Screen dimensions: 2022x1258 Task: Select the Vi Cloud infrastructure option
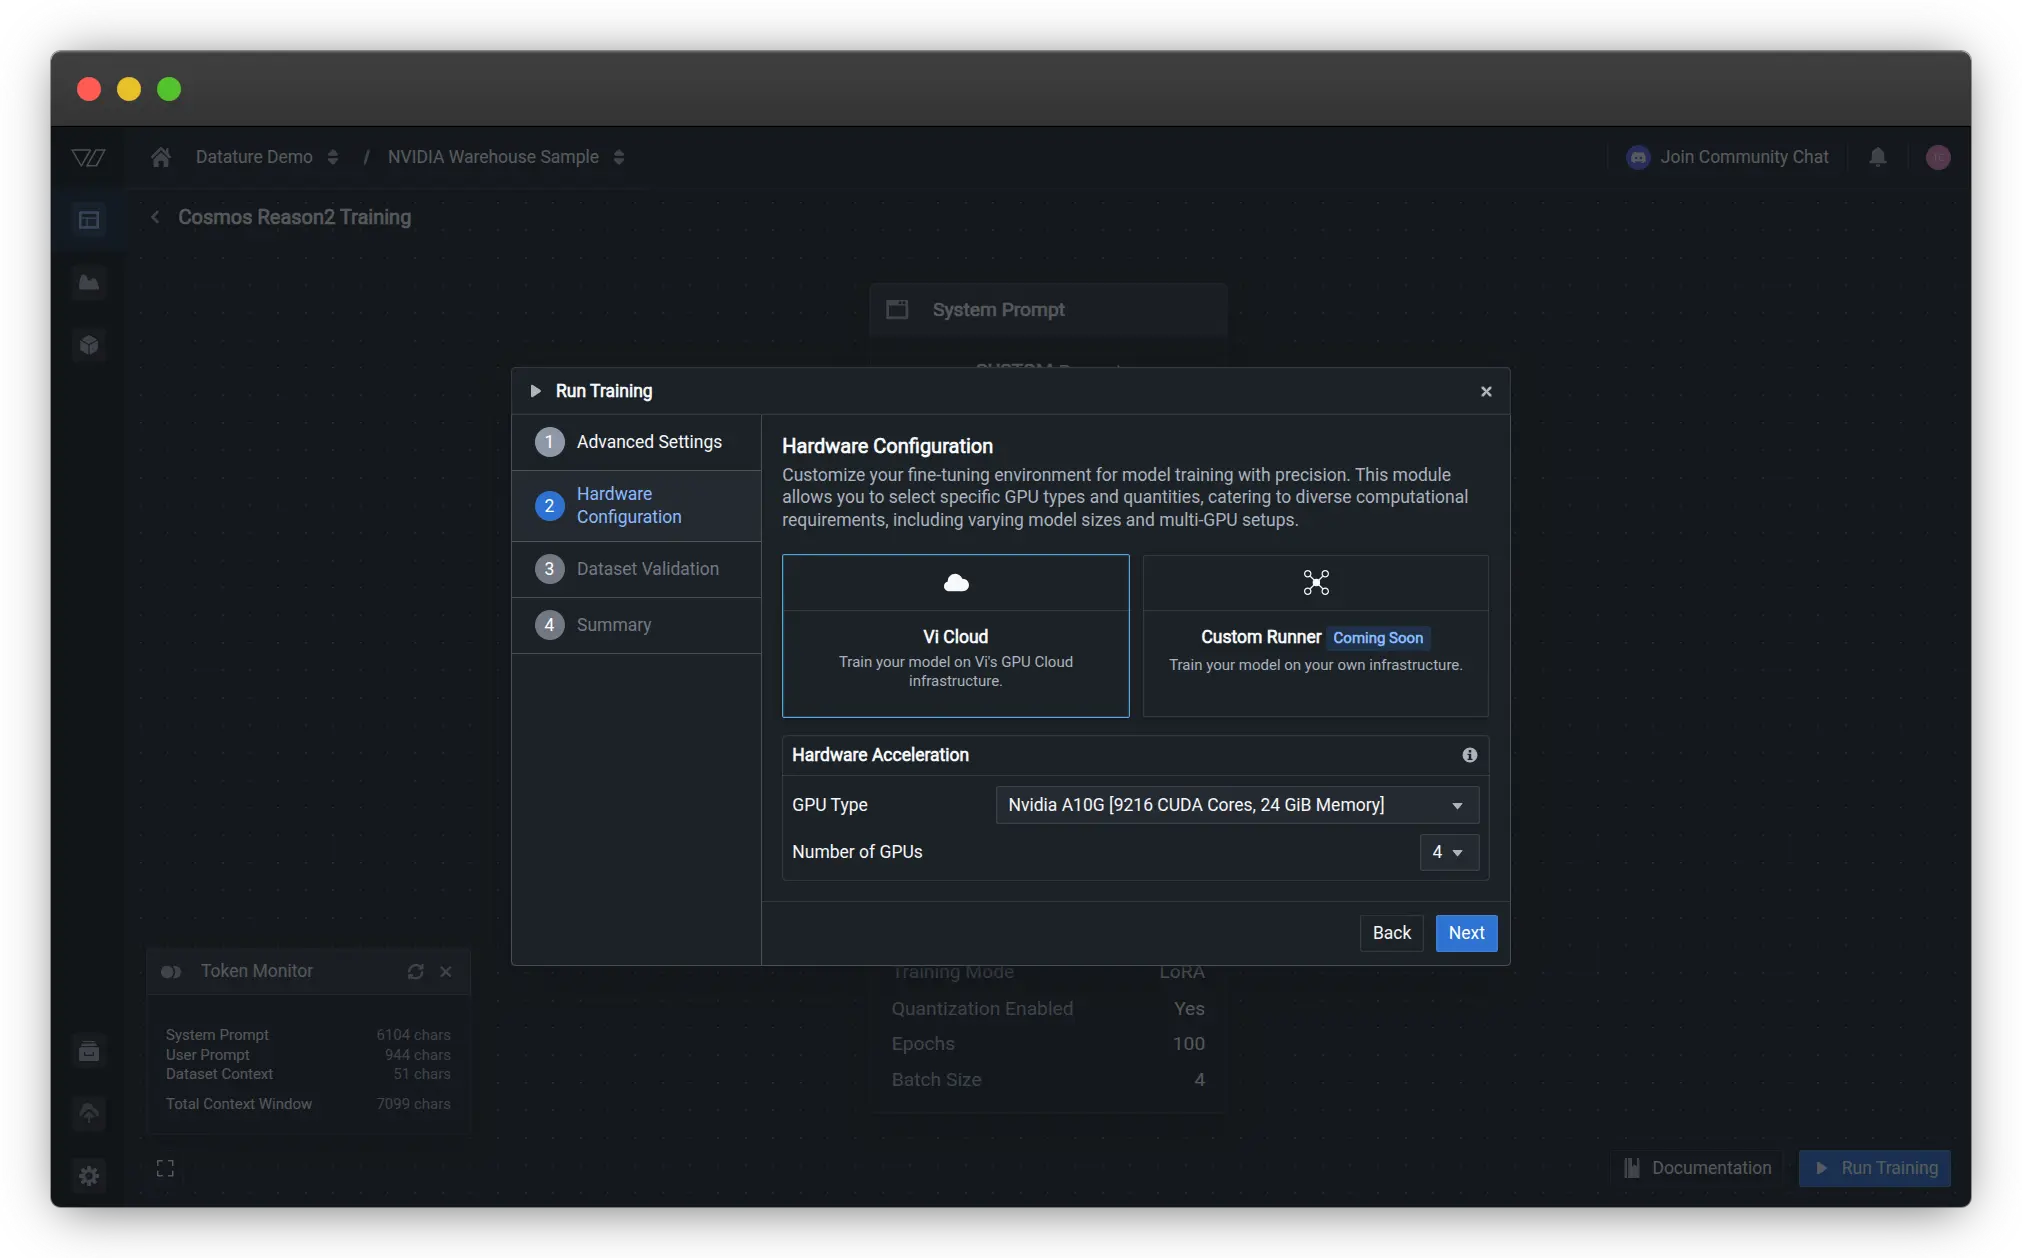pyautogui.click(x=955, y=636)
